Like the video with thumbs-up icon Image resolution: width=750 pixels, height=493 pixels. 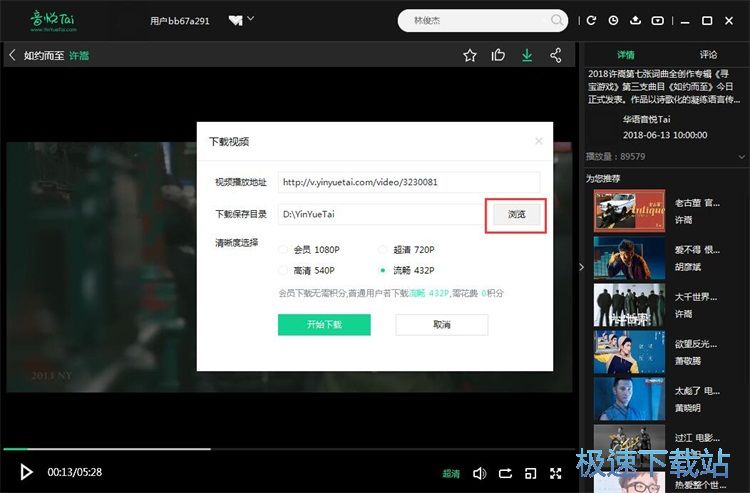(498, 55)
